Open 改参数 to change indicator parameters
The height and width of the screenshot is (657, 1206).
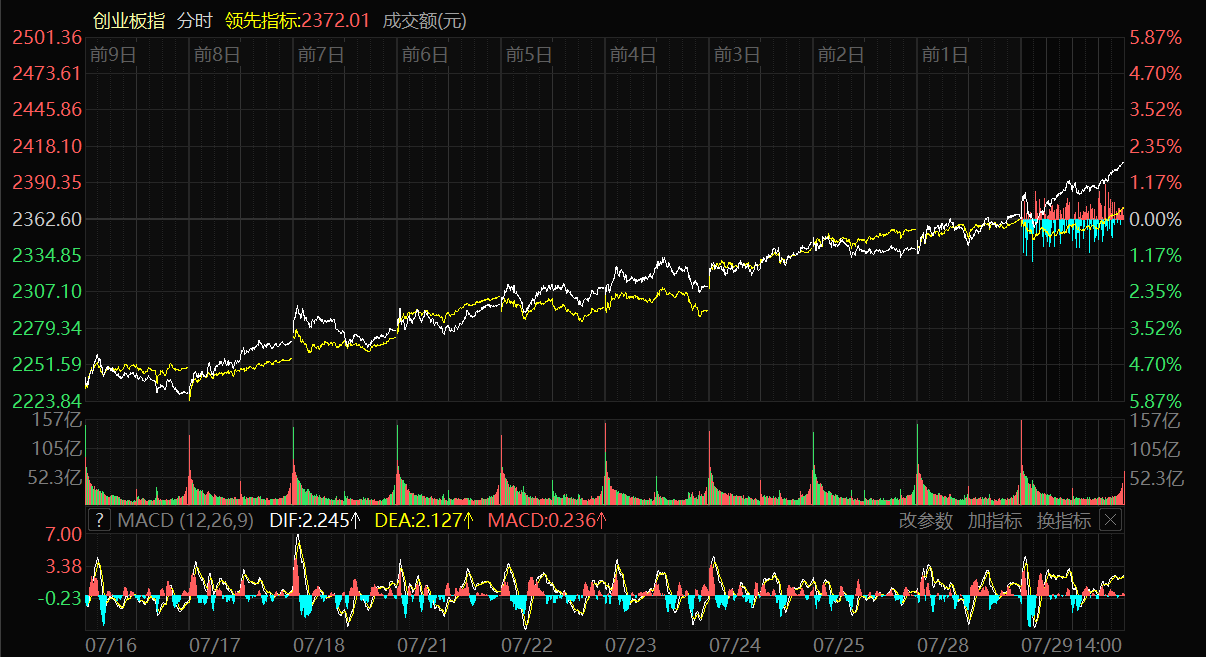(x=925, y=521)
